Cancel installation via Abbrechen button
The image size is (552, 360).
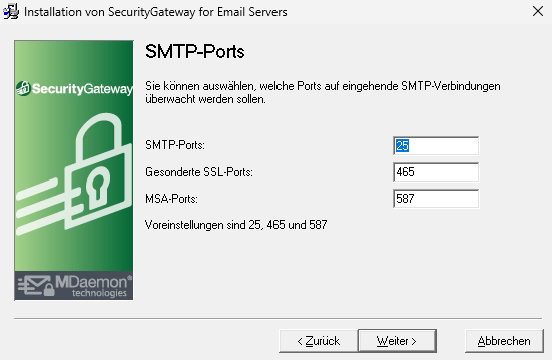[504, 341]
